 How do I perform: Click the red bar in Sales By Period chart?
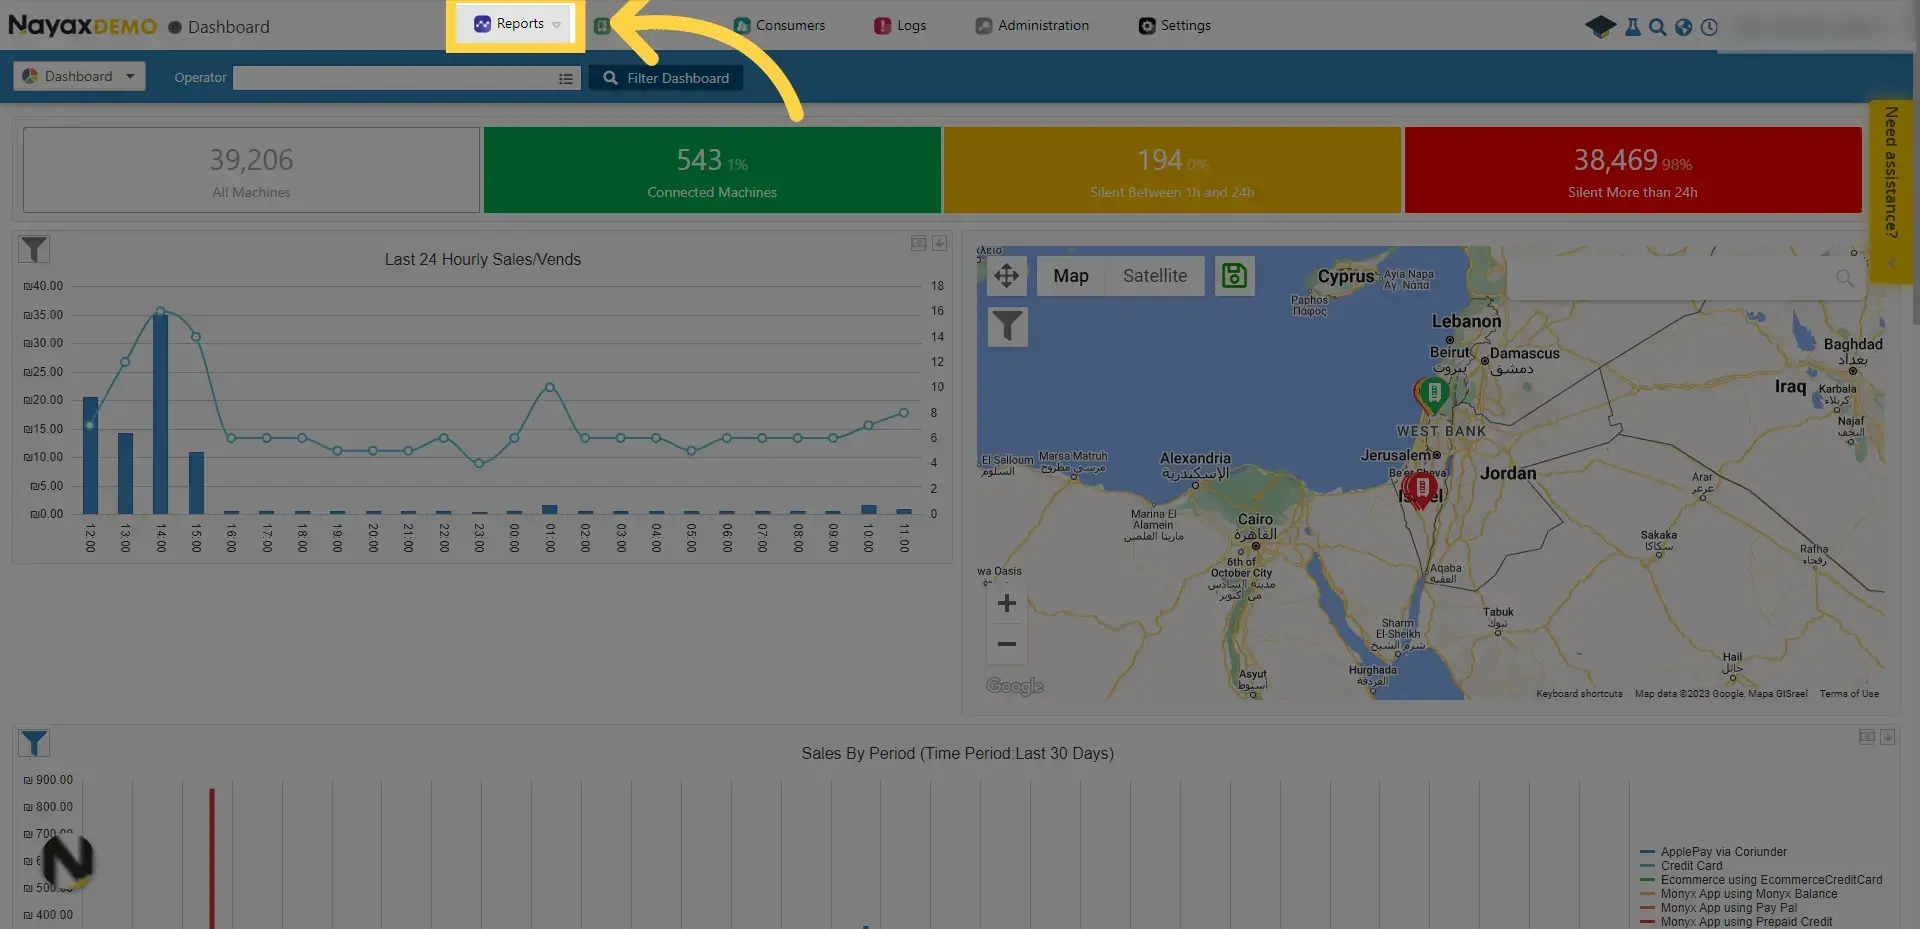(x=212, y=859)
